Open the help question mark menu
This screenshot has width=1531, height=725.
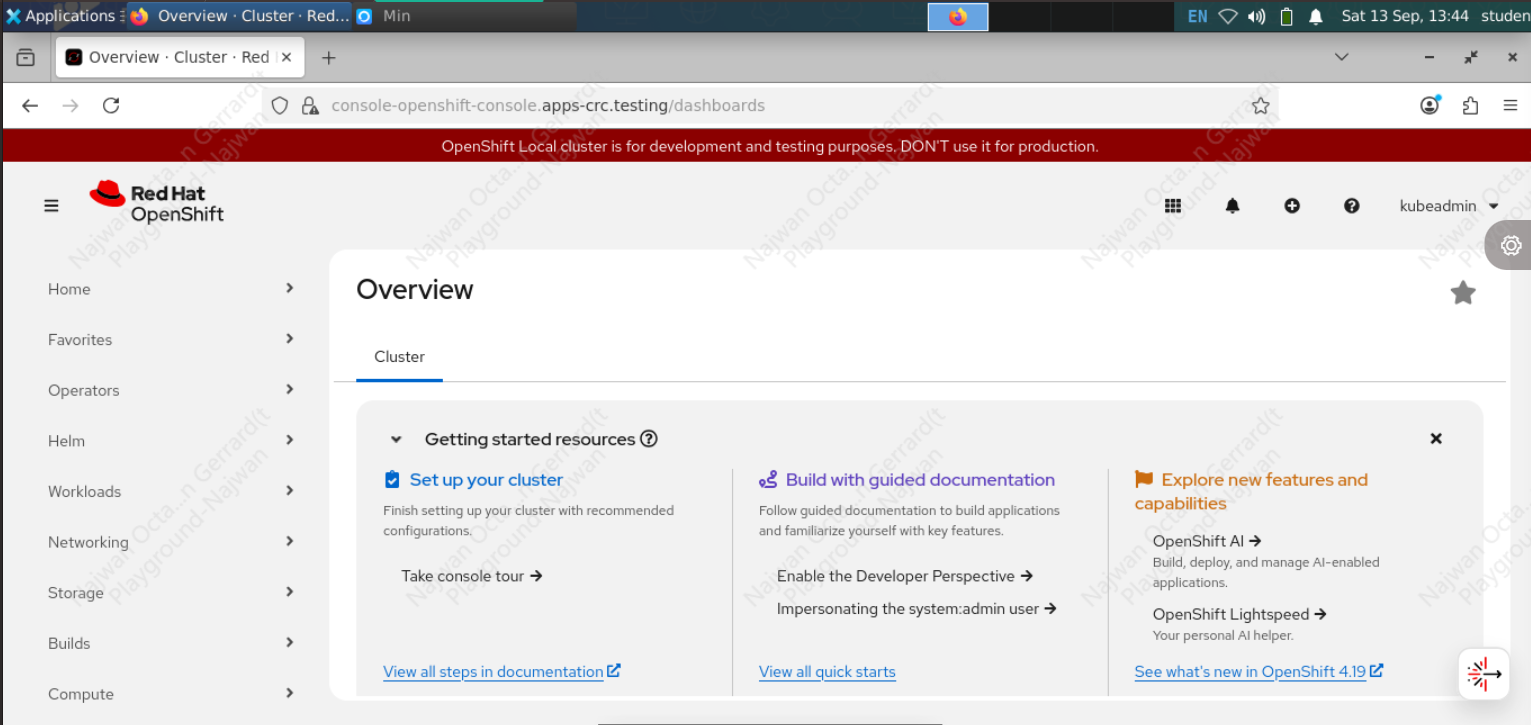pyautogui.click(x=1351, y=206)
